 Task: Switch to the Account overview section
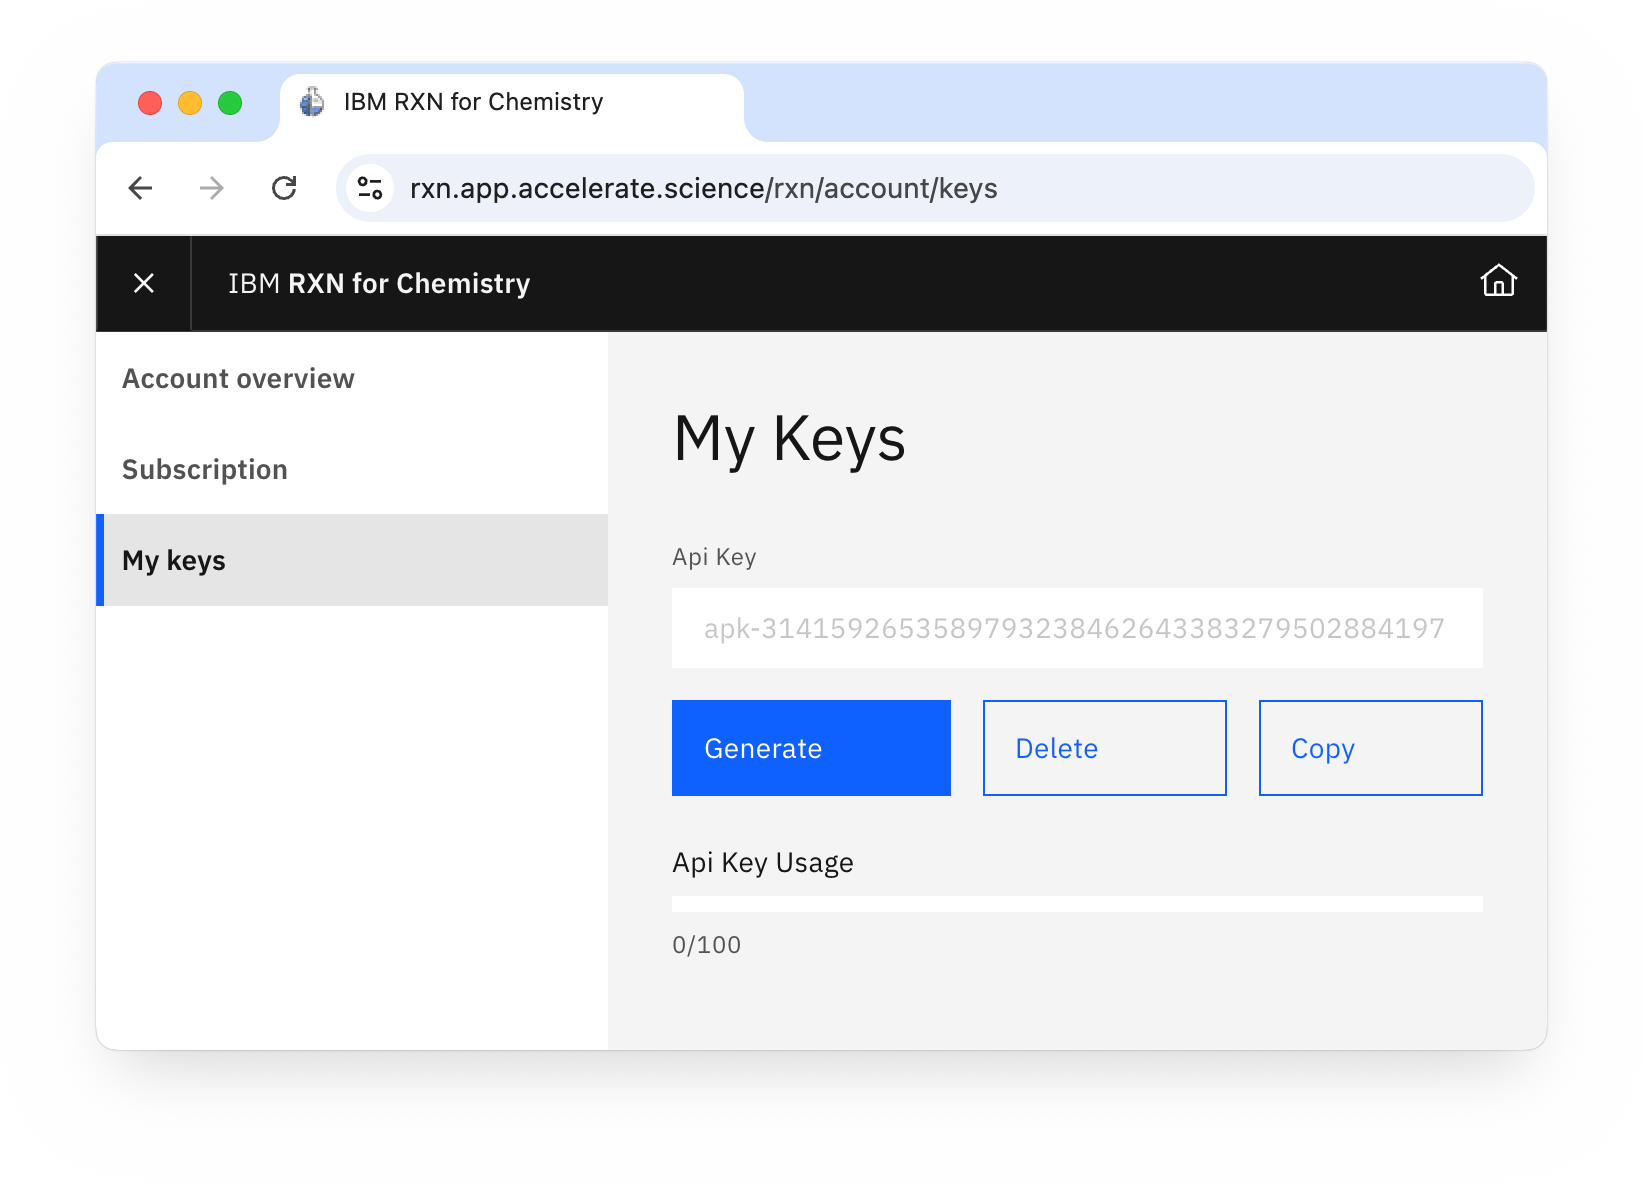pyautogui.click(x=238, y=378)
